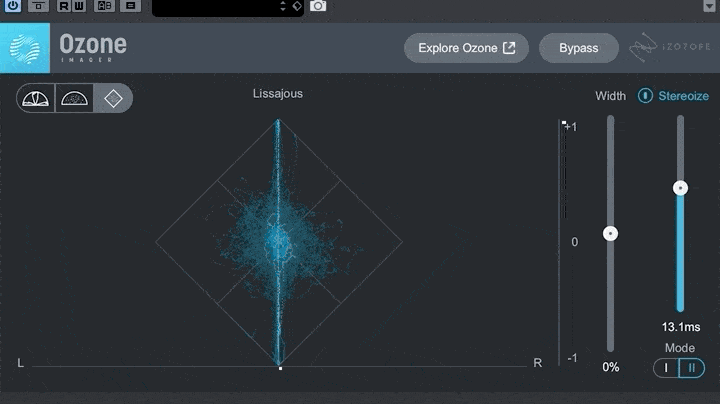Click the Explore Ozone button
720x404 pixels.
pyautogui.click(x=466, y=48)
